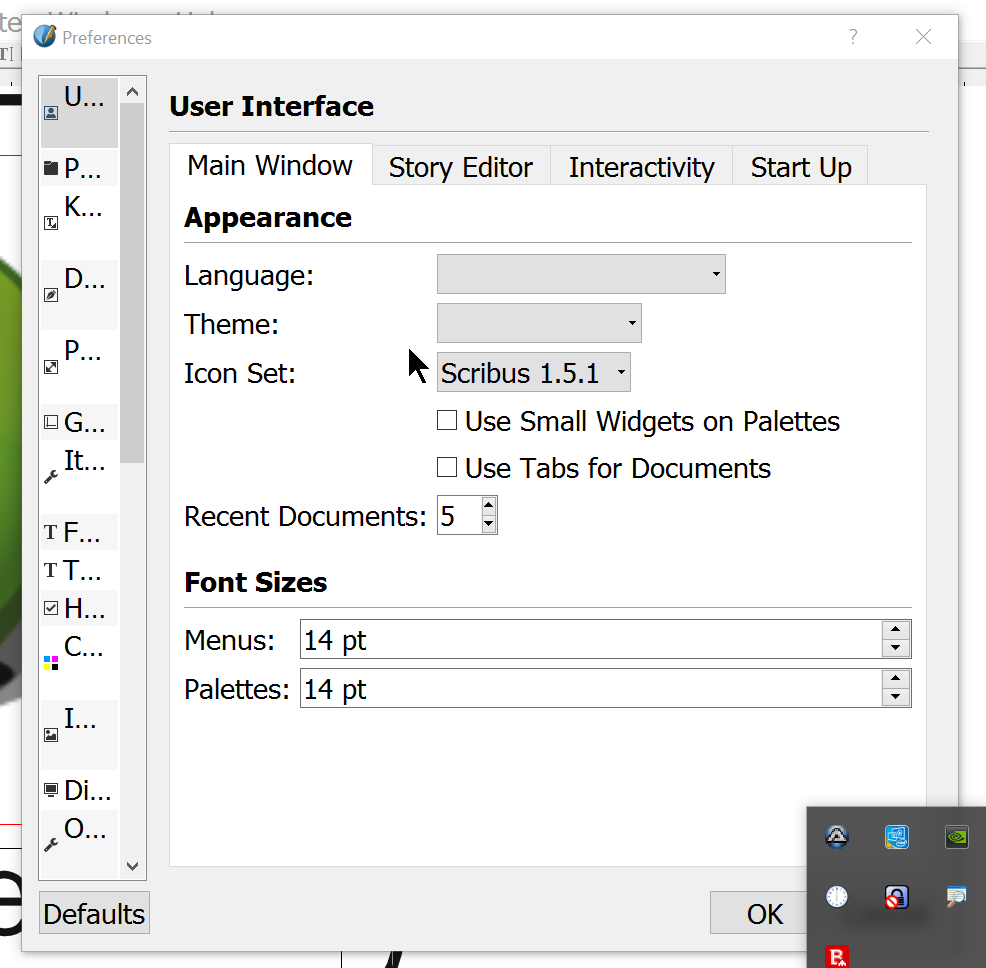This screenshot has width=986, height=968.
Task: Open the Icon Set dropdown showing Scribus 1.5.1
Action: [x=533, y=373]
